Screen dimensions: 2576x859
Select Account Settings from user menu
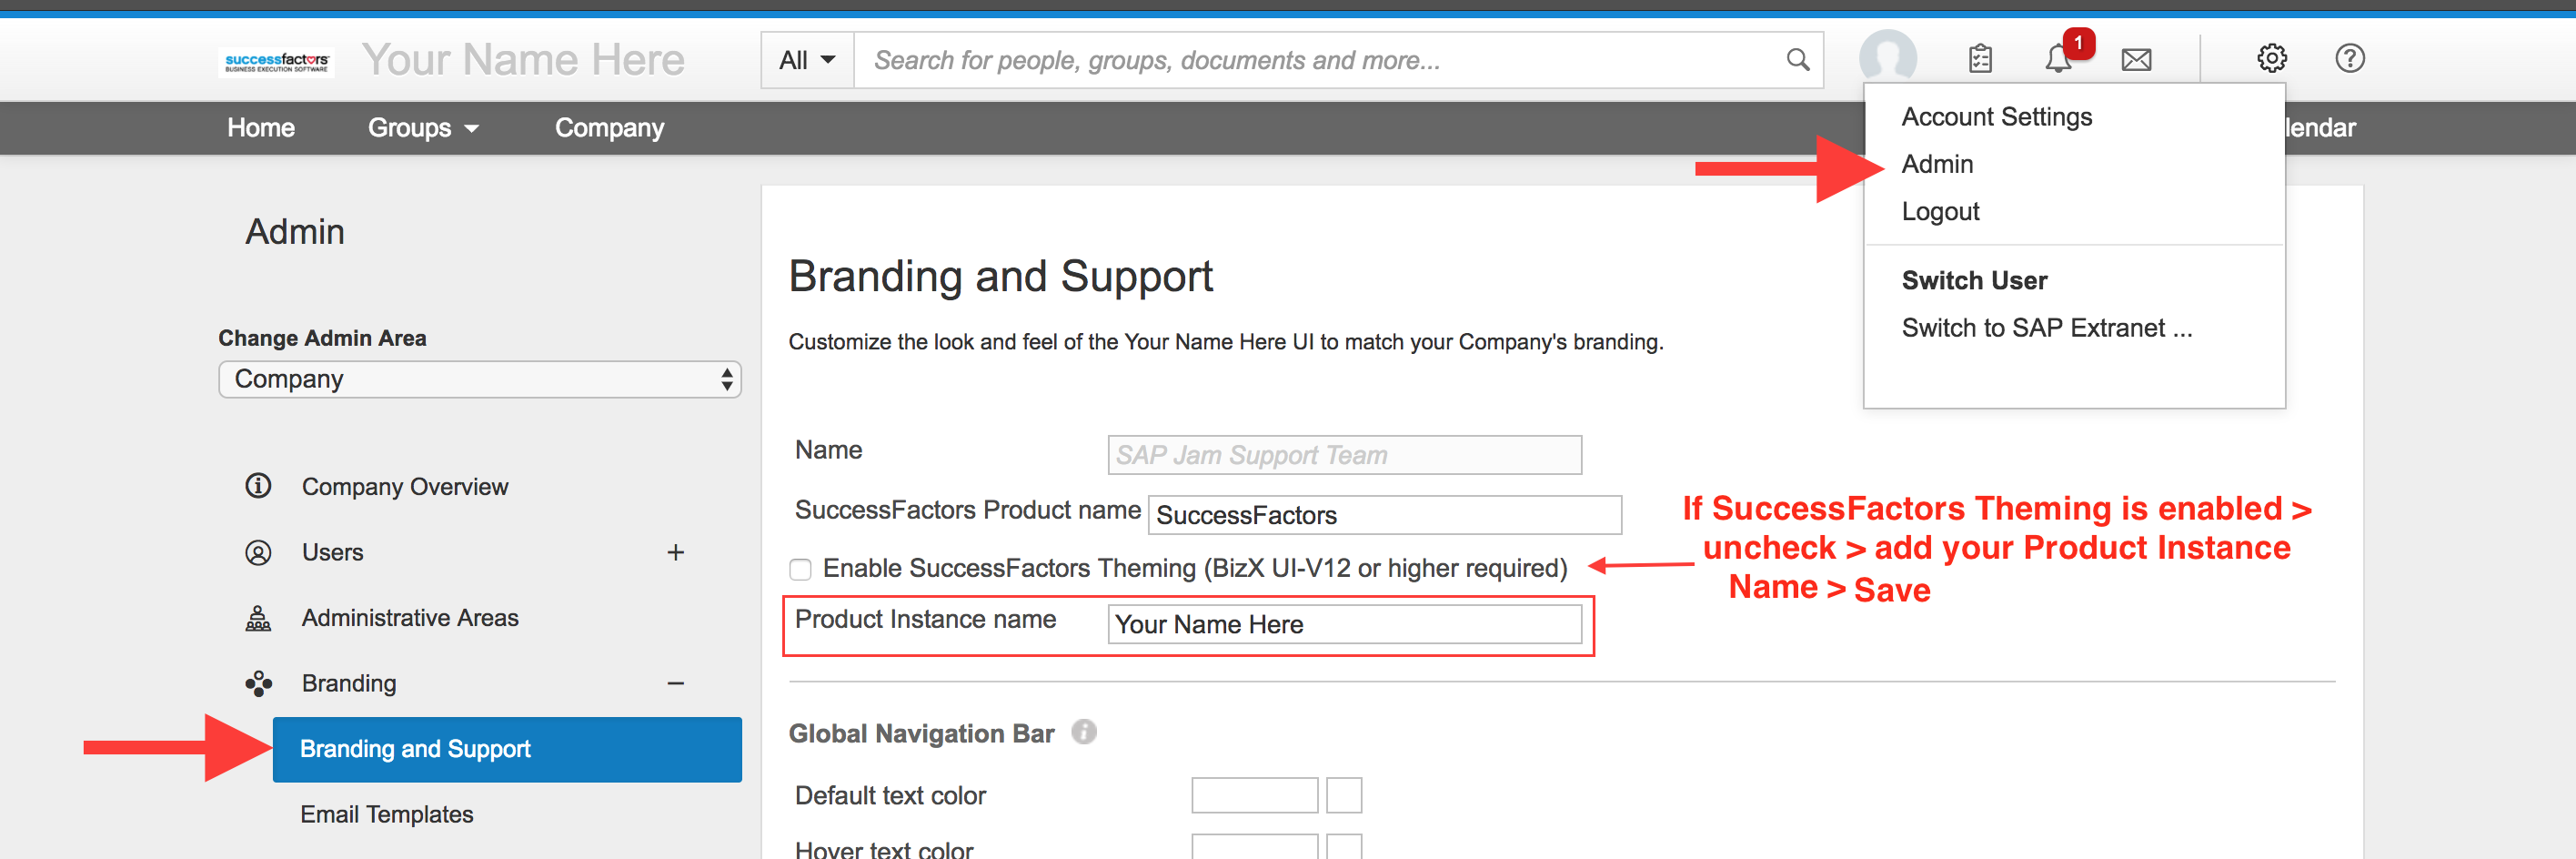[1996, 117]
